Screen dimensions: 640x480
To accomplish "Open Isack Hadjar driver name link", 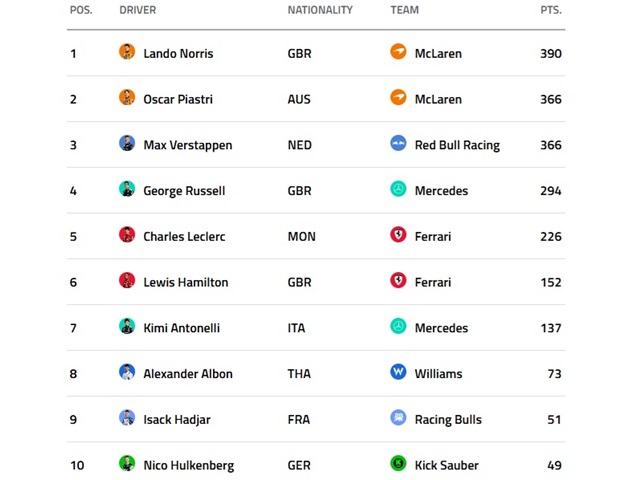I will pos(177,420).
